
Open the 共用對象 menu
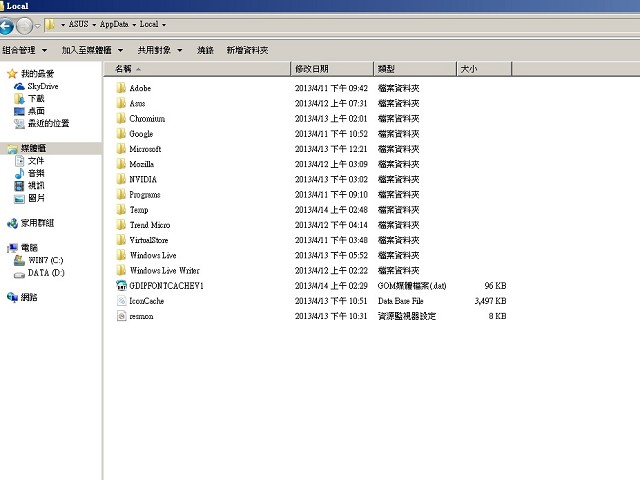pos(160,50)
